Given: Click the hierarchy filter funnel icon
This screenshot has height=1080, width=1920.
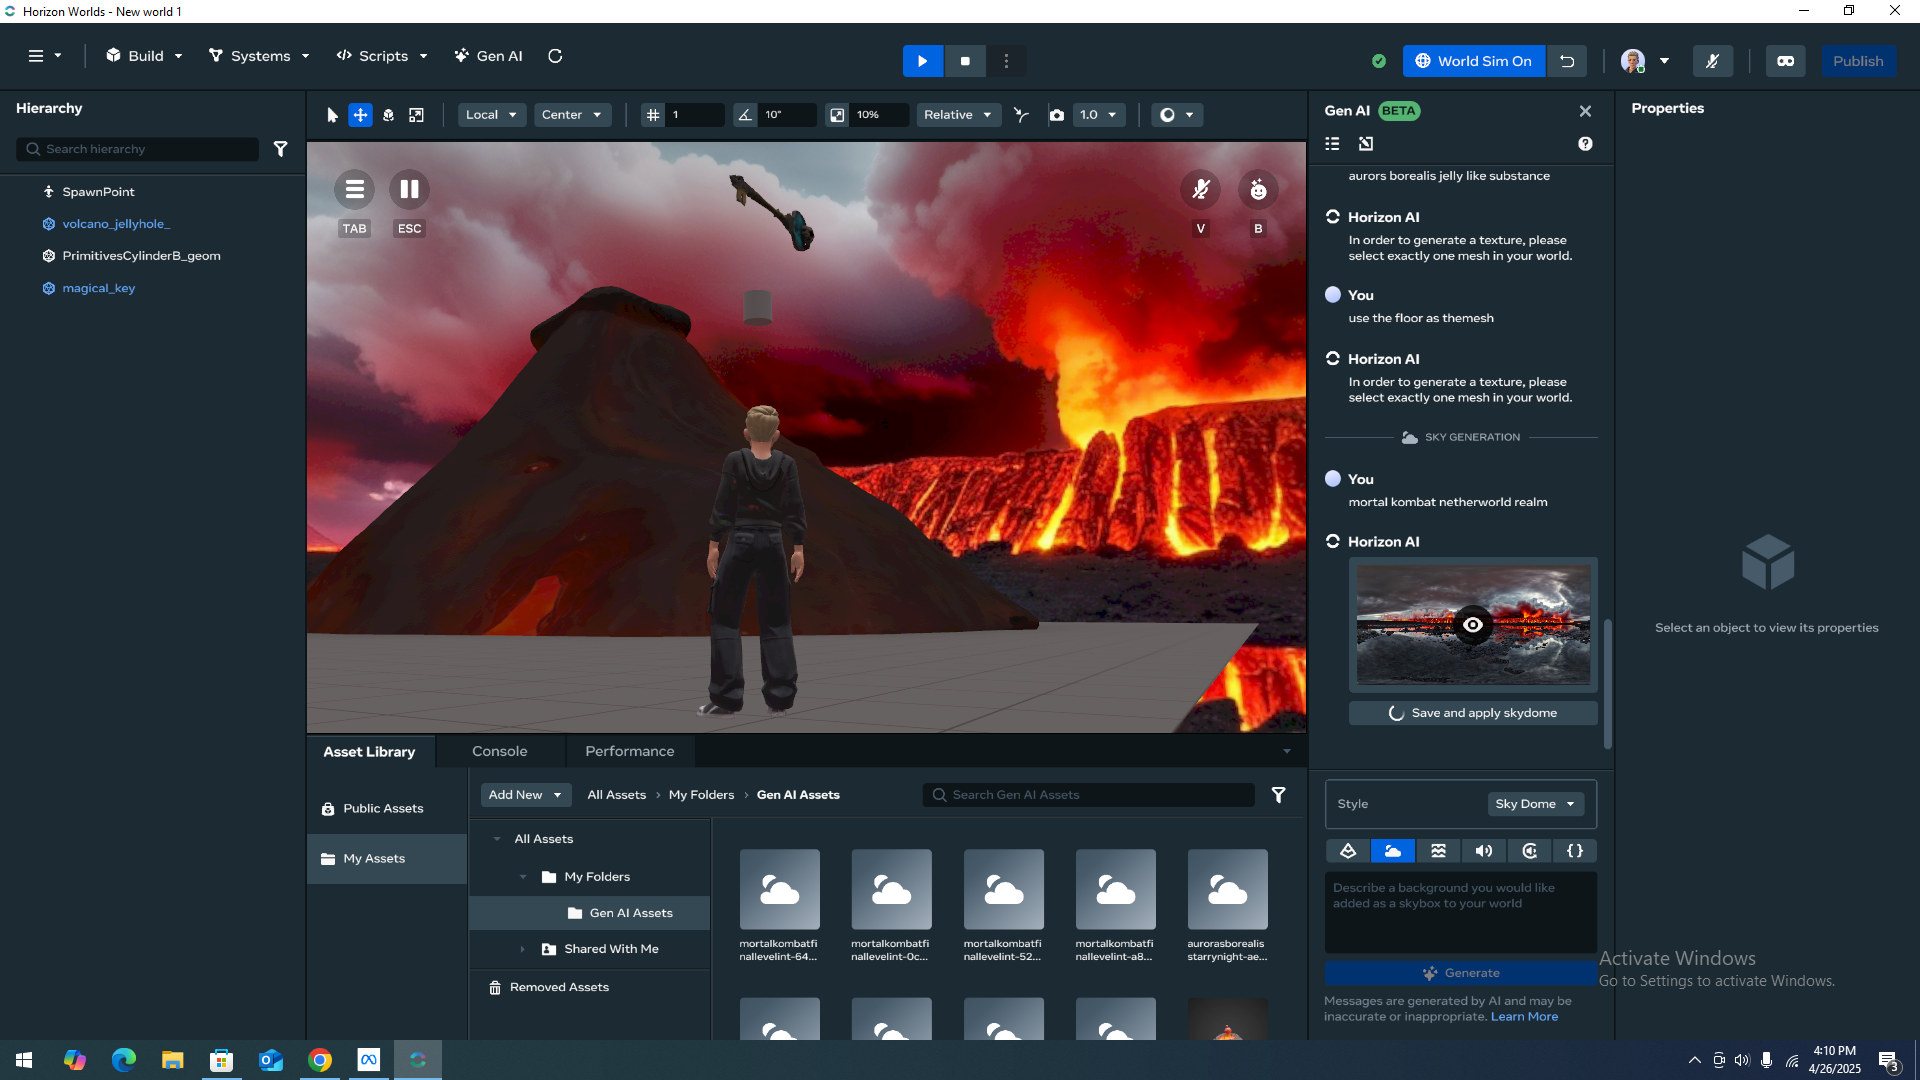Looking at the screenshot, I should coord(281,149).
